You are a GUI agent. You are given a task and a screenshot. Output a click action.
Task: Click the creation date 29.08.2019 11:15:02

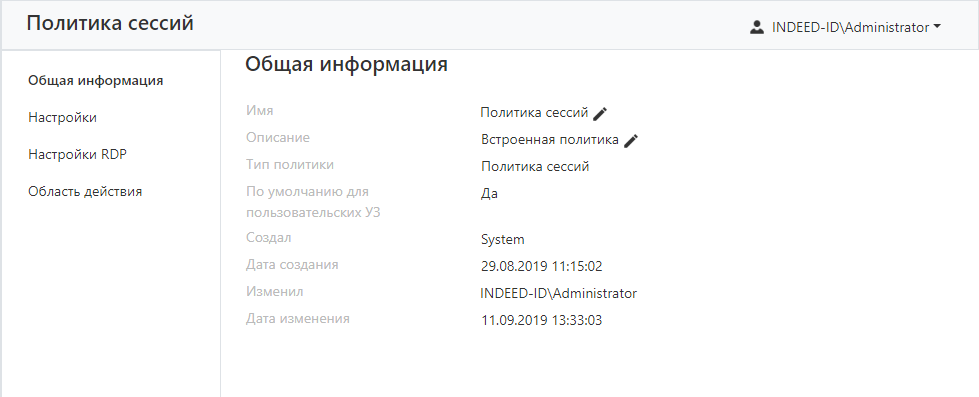point(541,267)
